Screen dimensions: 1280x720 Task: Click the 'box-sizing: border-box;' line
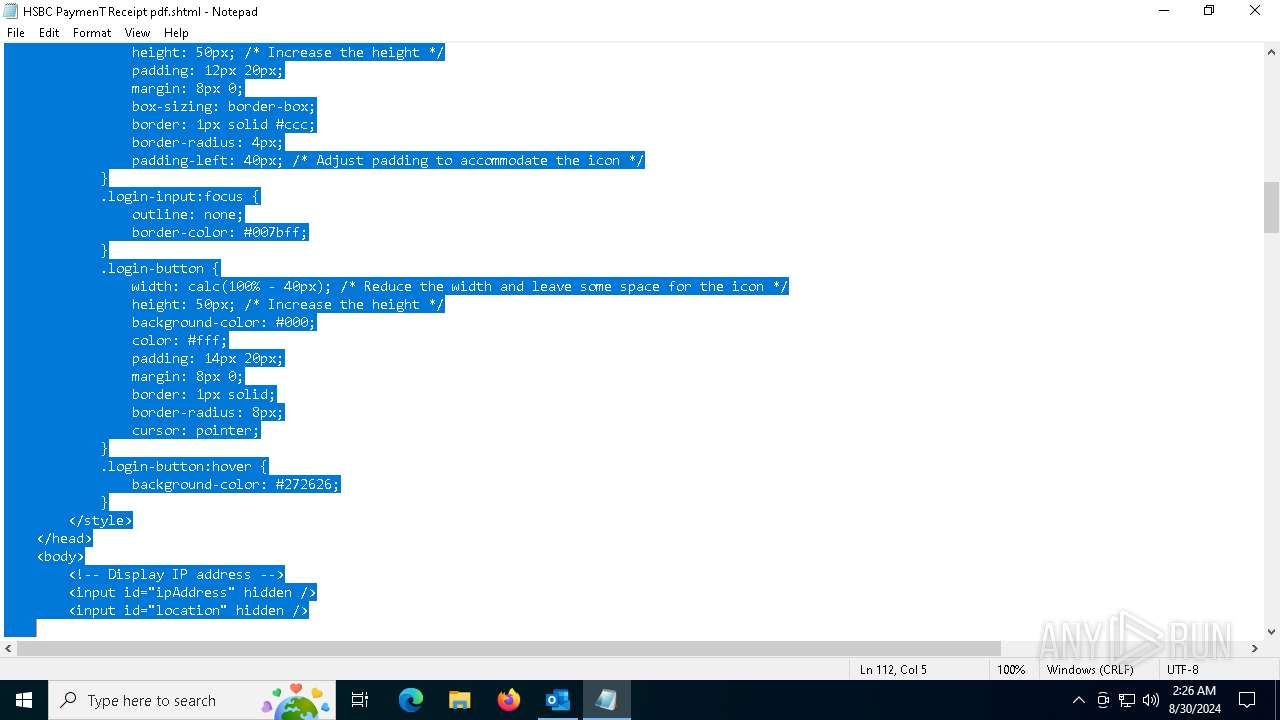(x=224, y=106)
